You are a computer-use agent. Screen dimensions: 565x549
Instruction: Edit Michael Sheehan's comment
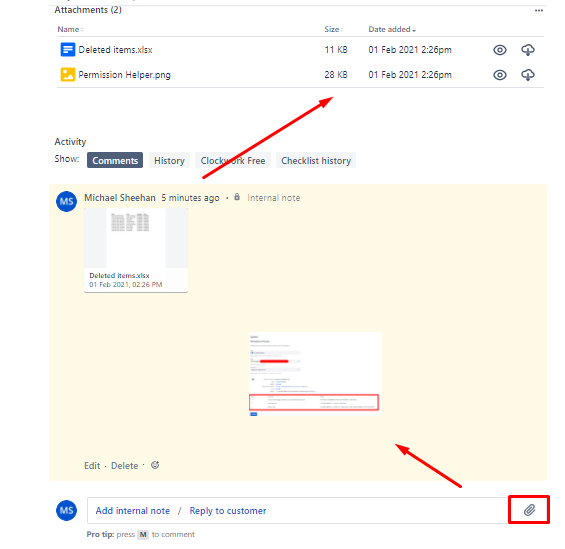tap(92, 466)
